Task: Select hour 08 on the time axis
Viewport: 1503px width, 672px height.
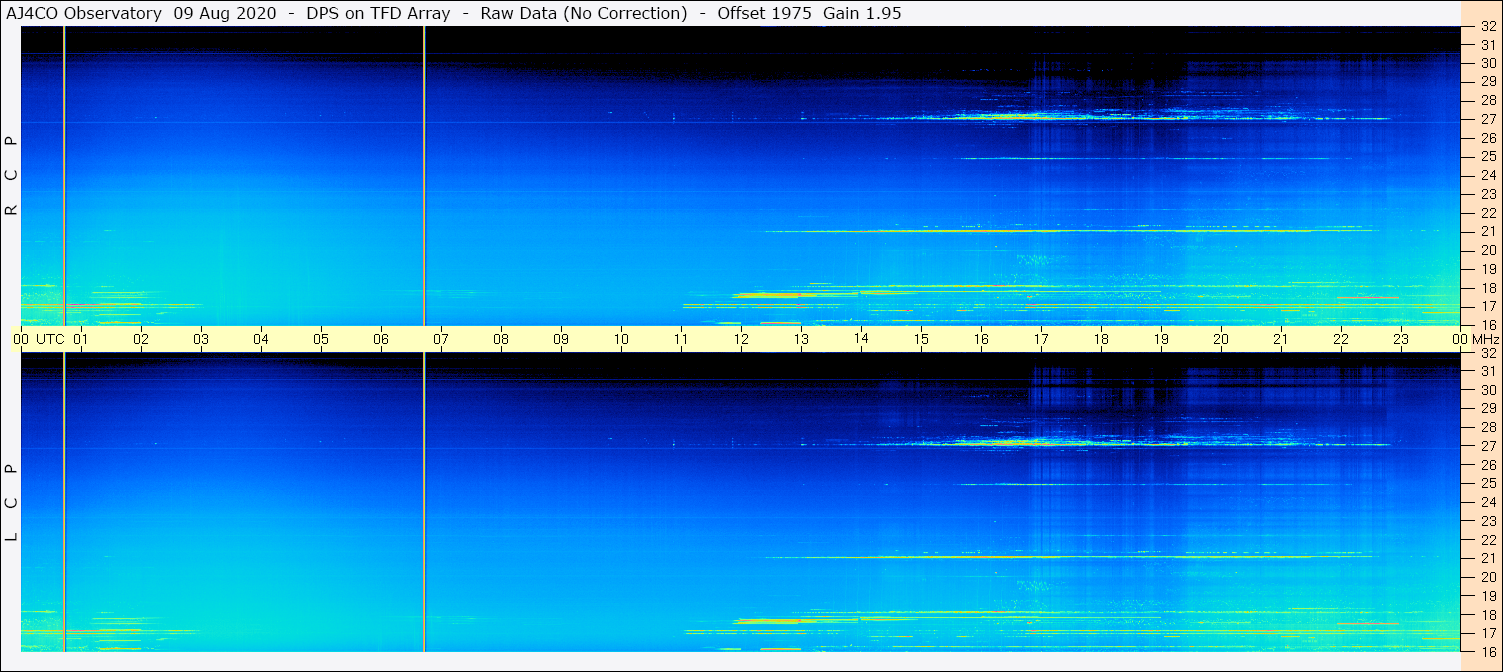Action: coord(501,339)
